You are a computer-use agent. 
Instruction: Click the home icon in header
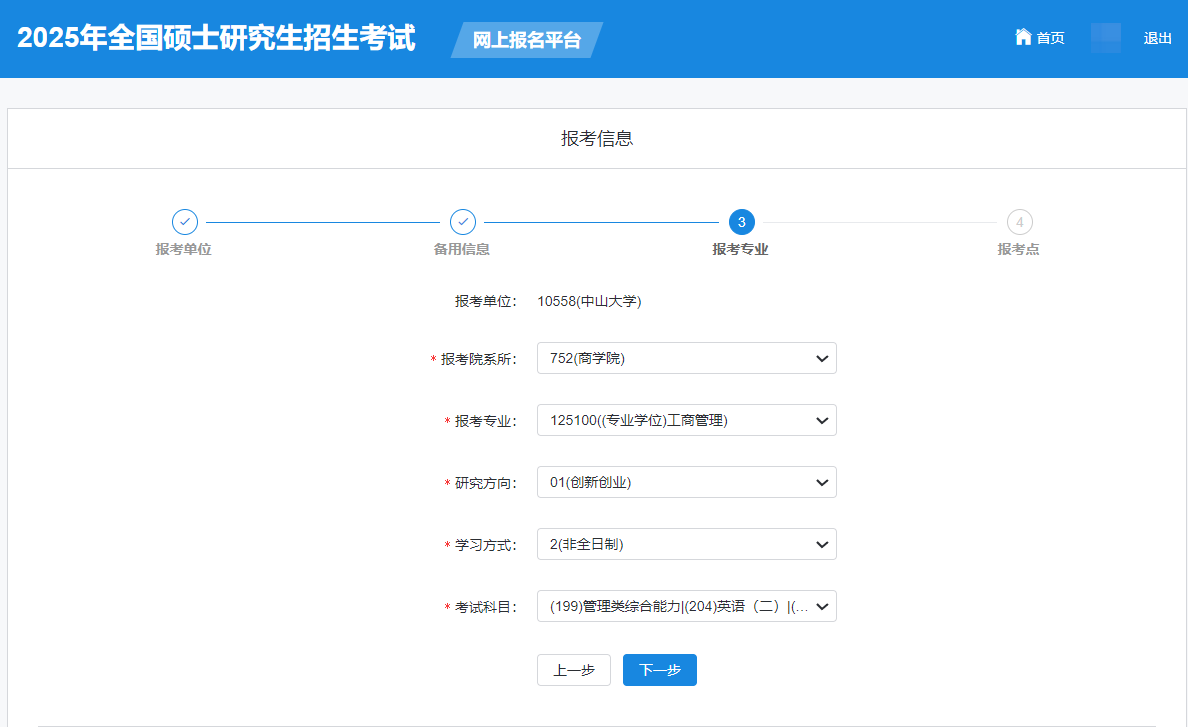(1023, 37)
